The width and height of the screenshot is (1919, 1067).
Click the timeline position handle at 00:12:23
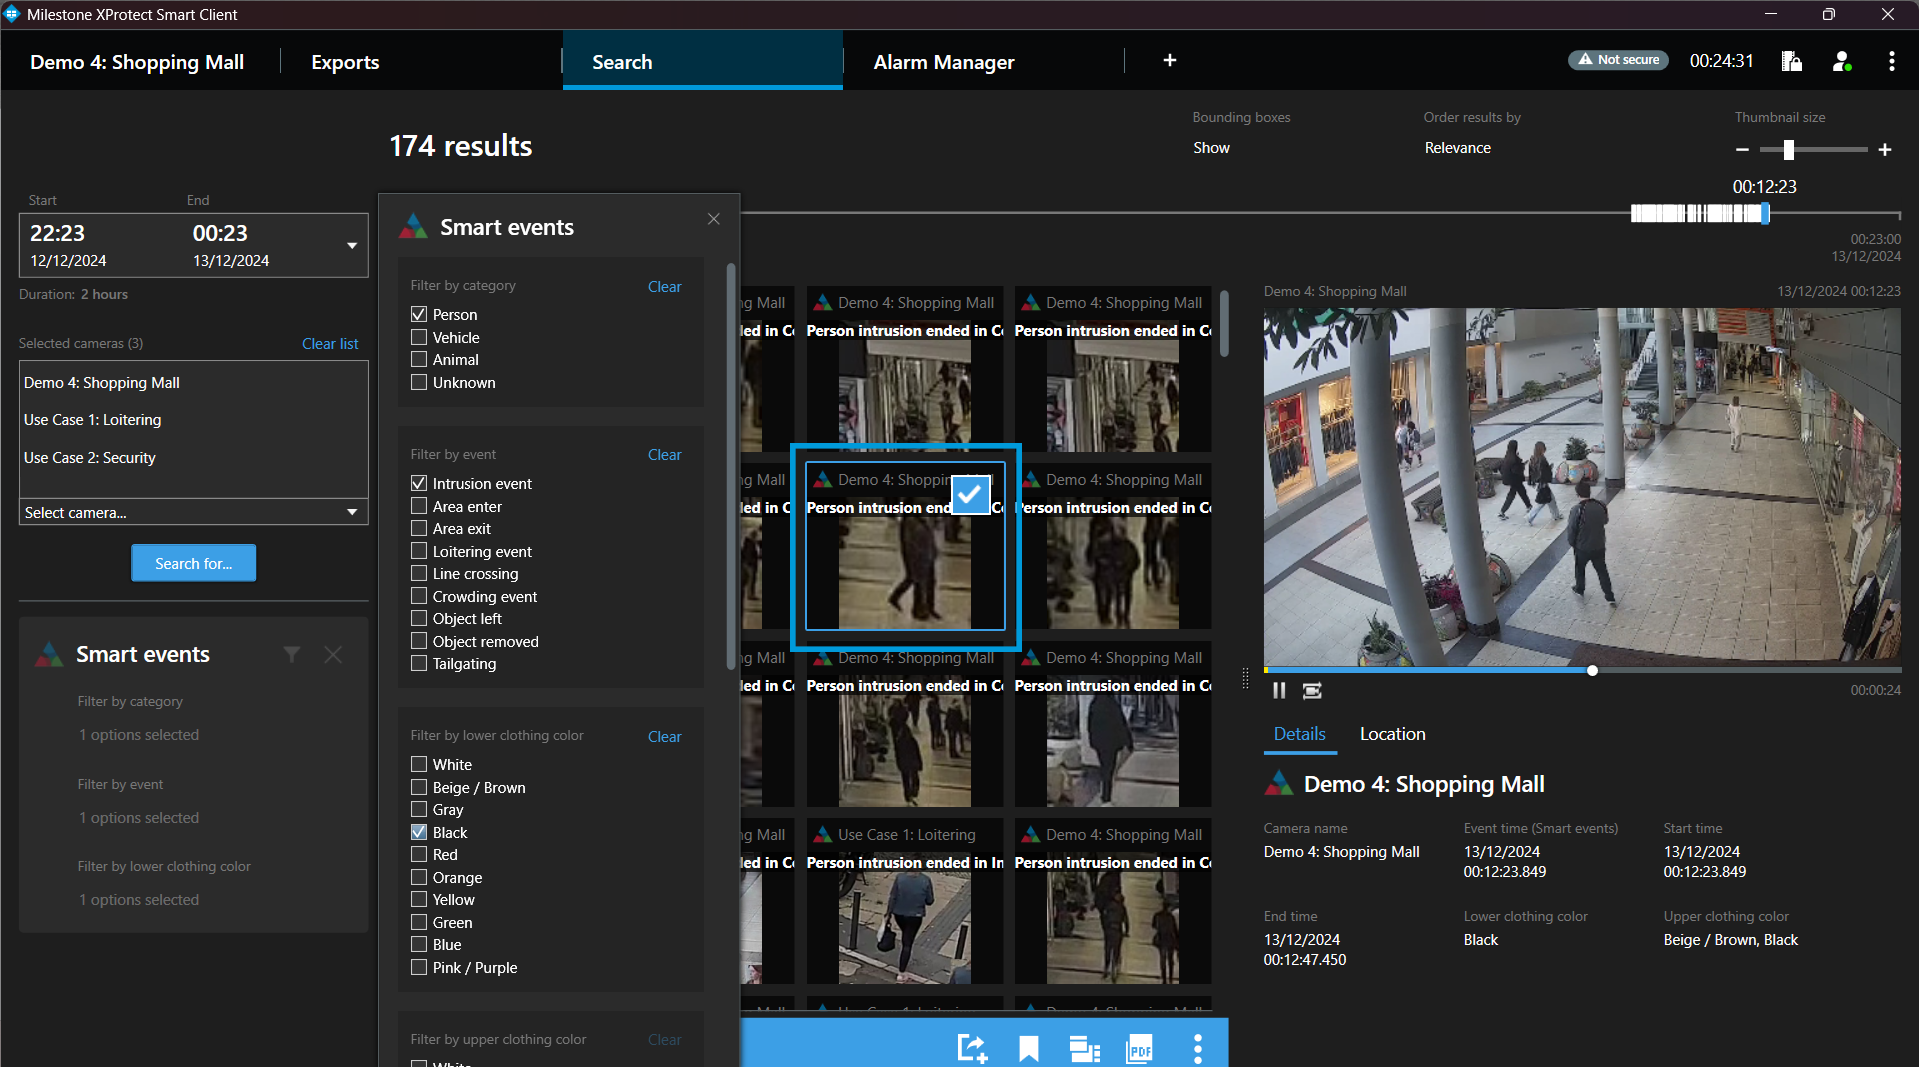coord(1765,213)
